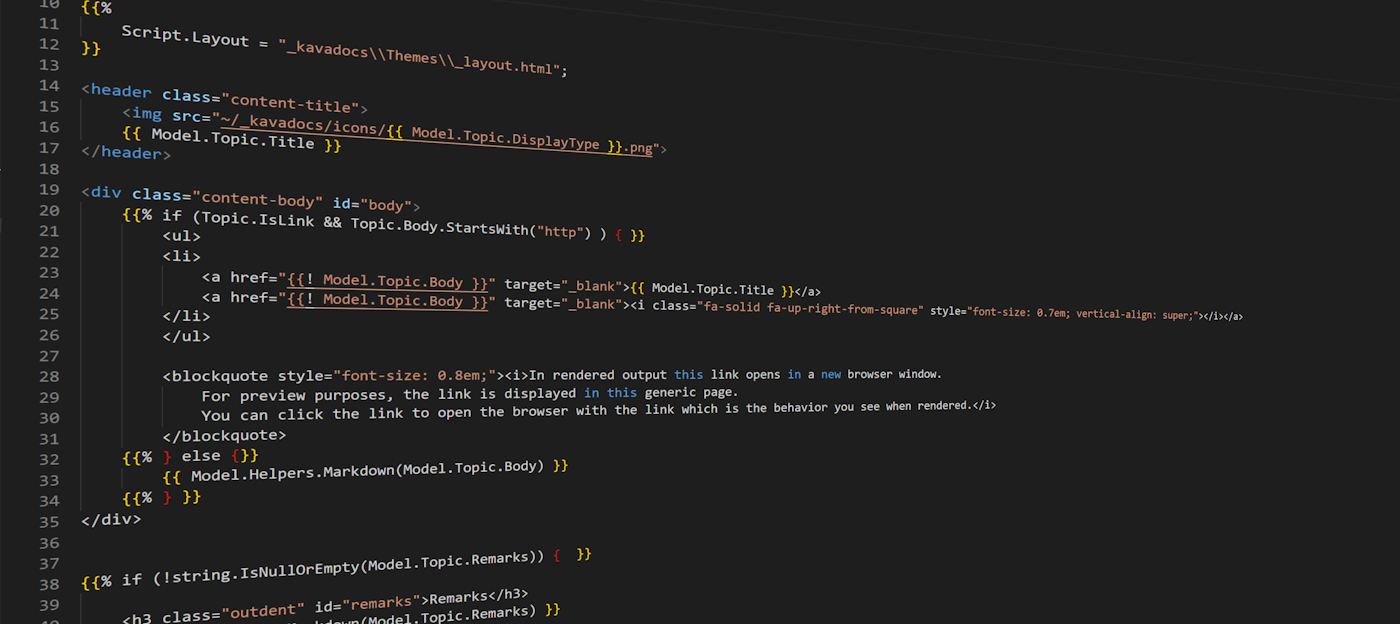Viewport: 1400px width, 624px height.
Task: Click the closing </a> after Model.Topic.Title
Action: tap(808, 292)
